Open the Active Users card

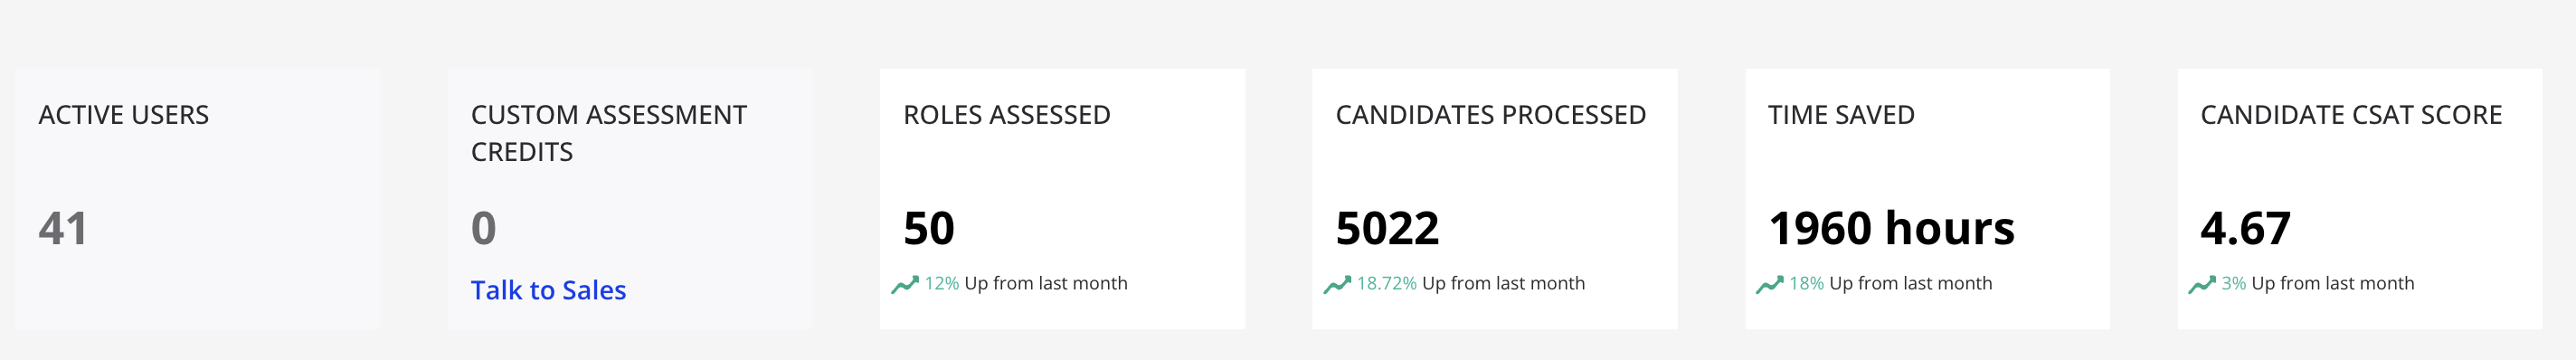(x=198, y=199)
